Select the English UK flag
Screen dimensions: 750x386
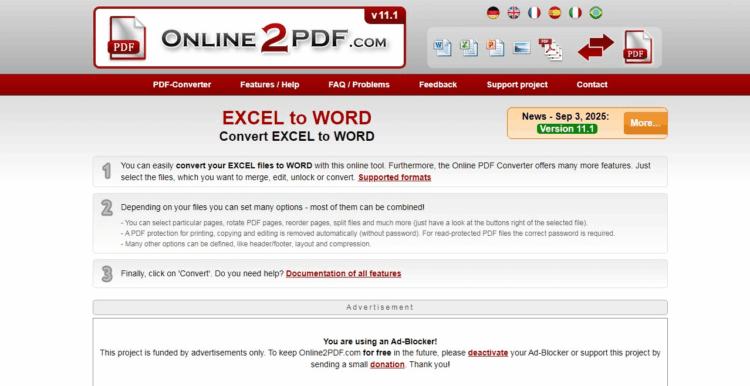coord(514,13)
